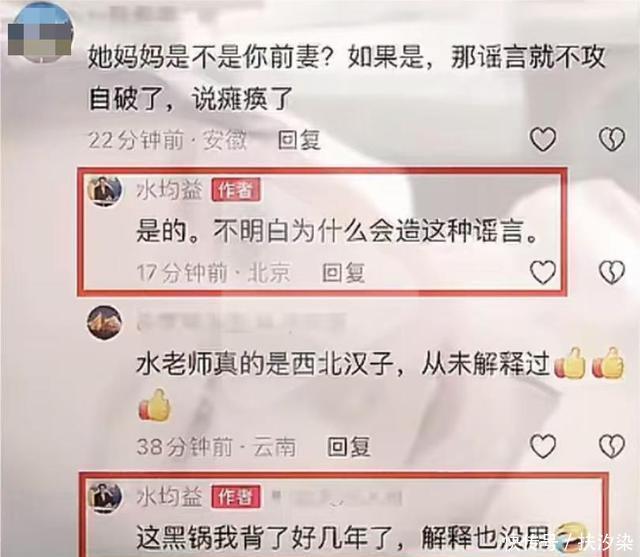
Task: Open the blurred avatar of top commenter
Action: 40,33
